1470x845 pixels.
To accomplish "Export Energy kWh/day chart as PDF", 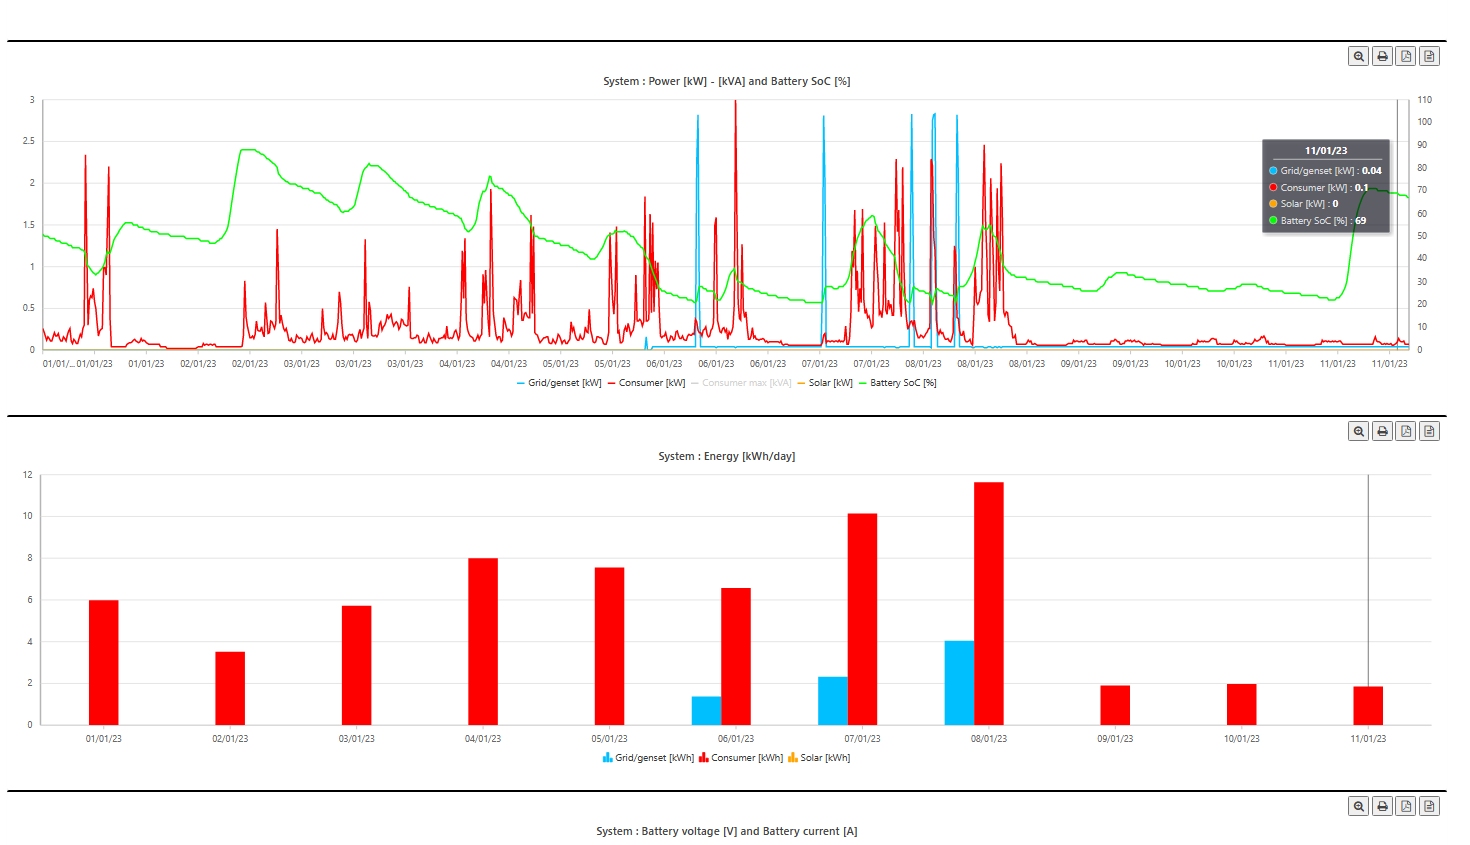I will [x=1406, y=431].
